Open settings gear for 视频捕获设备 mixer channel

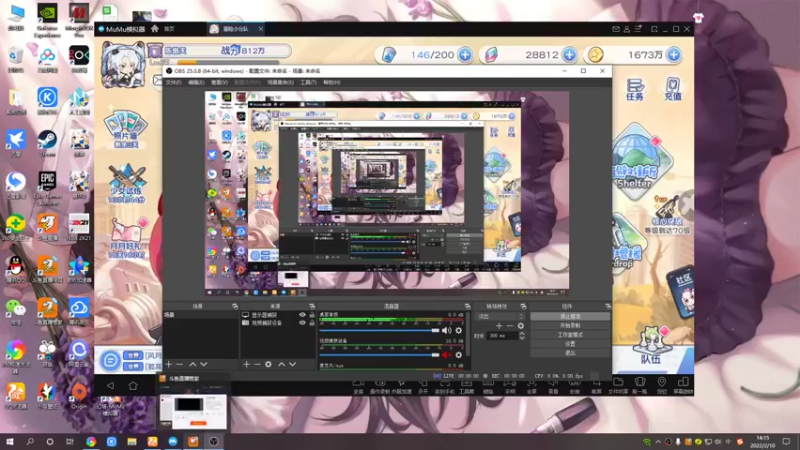[459, 355]
